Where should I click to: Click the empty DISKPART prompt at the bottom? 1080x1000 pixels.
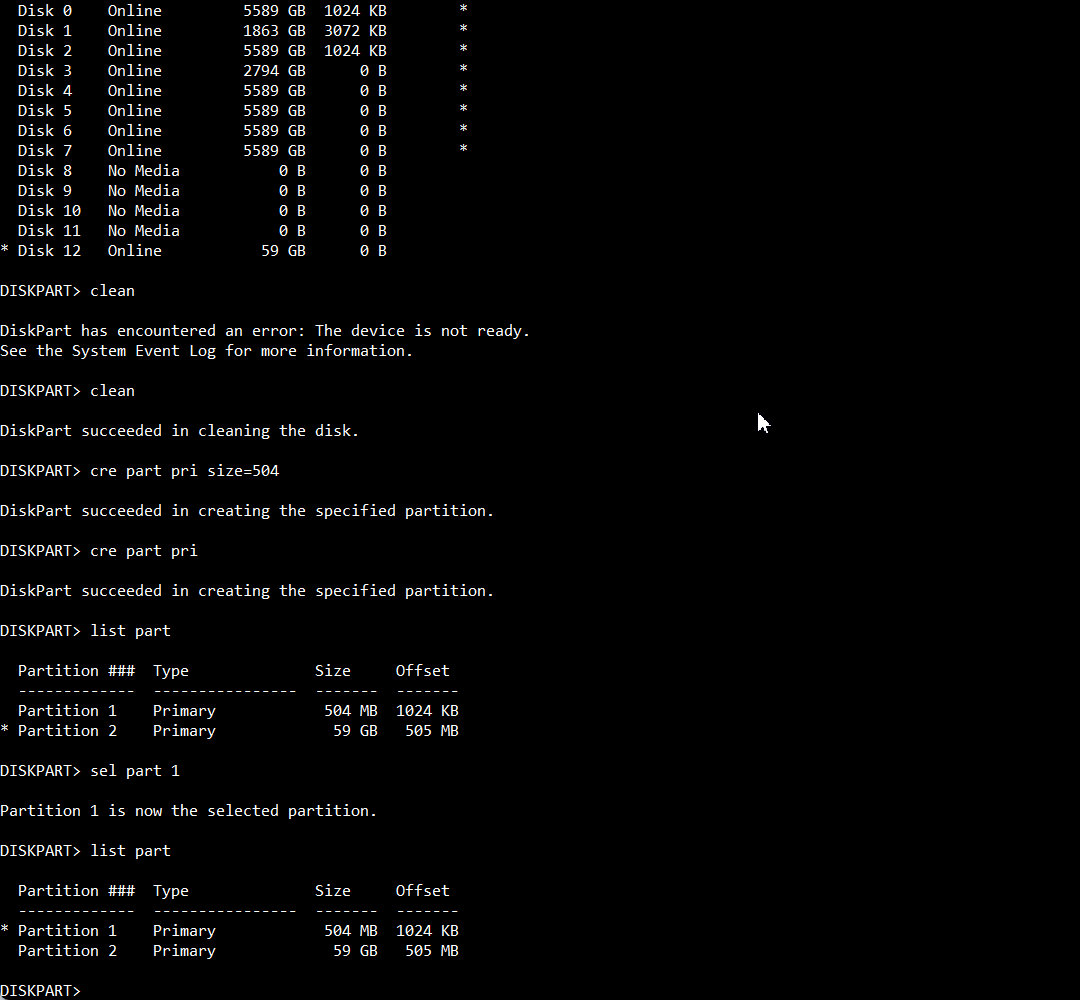pos(41,990)
